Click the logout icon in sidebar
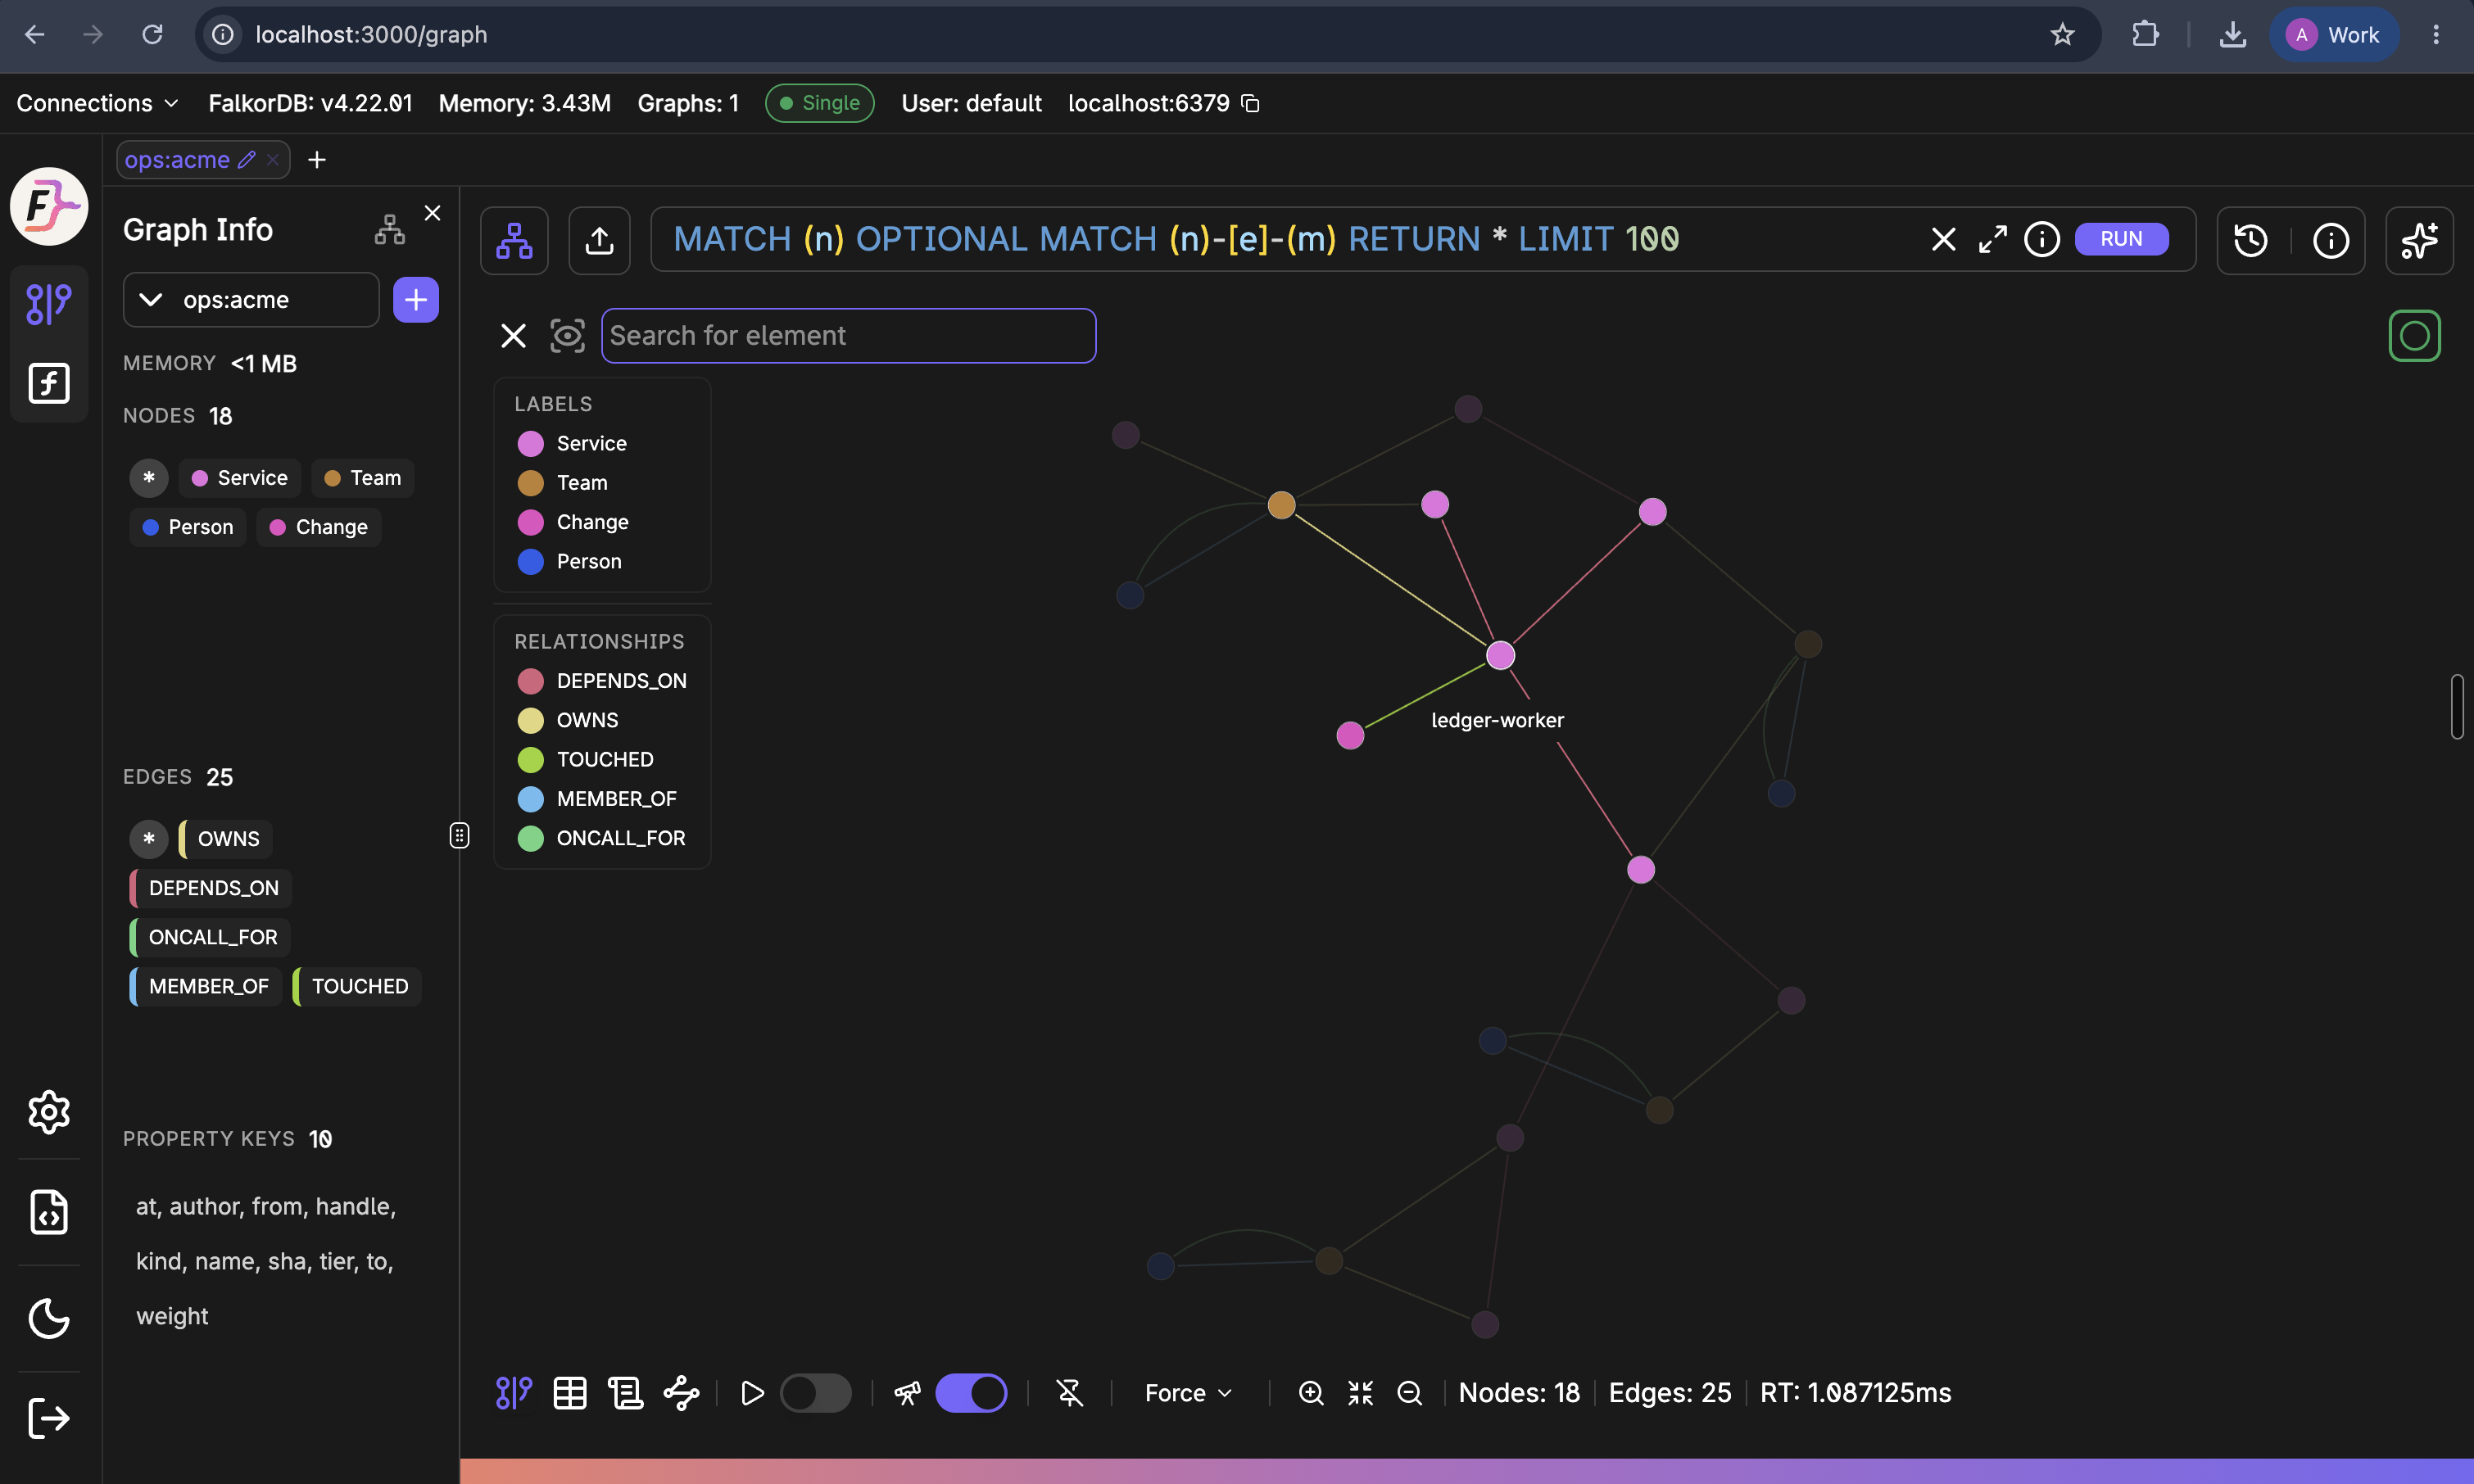 48,1418
